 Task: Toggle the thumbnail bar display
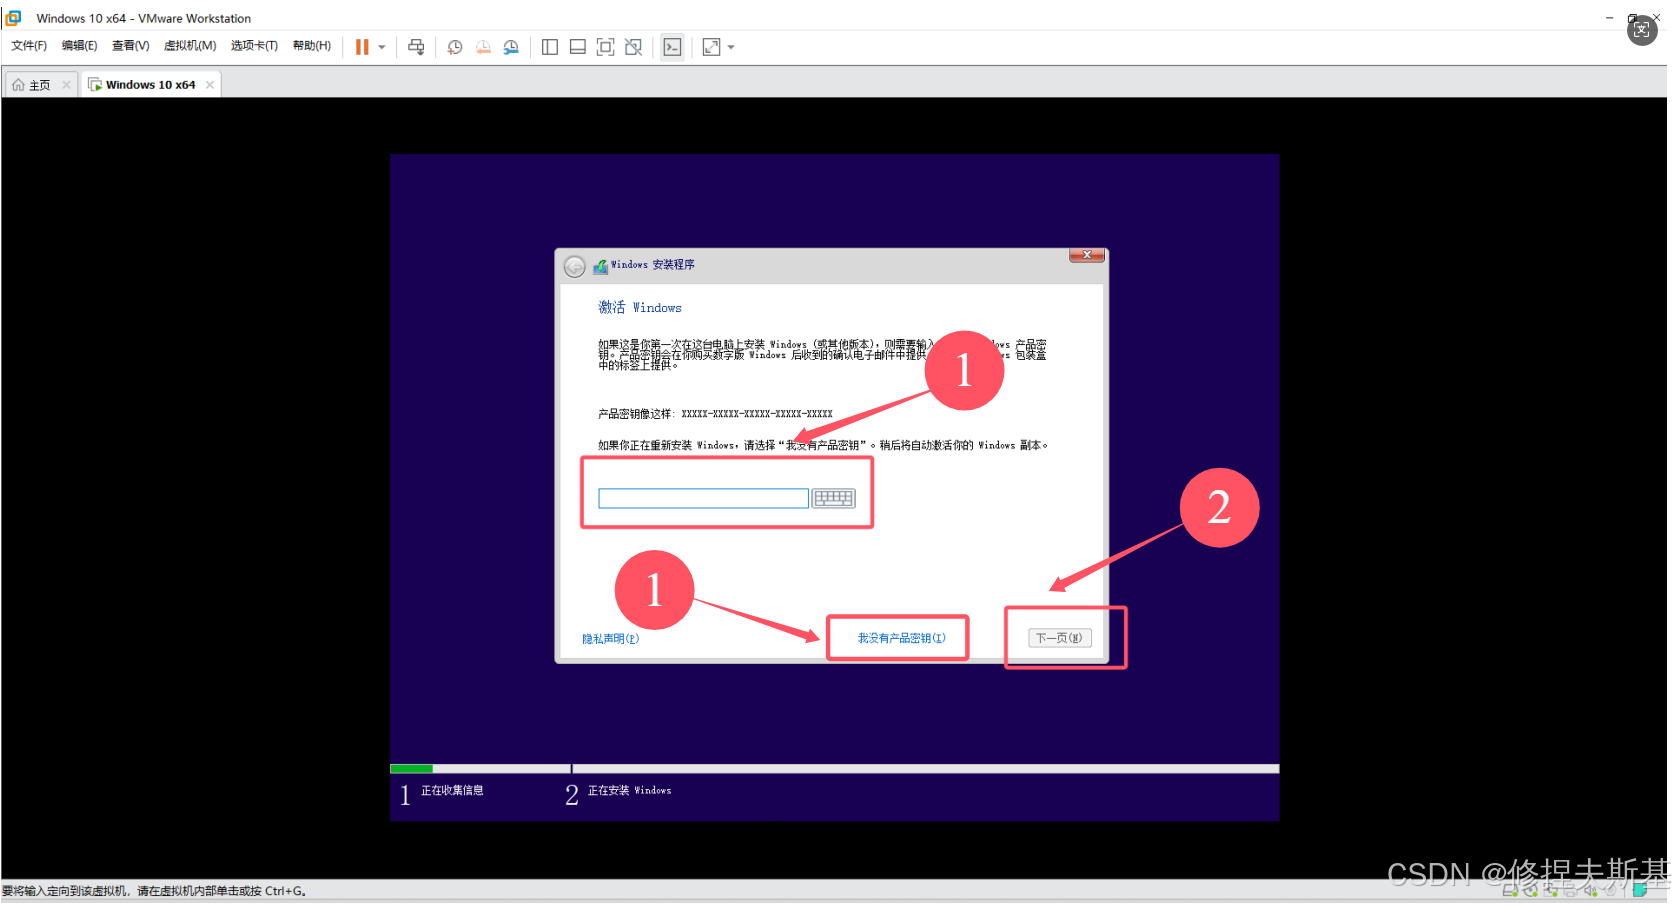[577, 47]
